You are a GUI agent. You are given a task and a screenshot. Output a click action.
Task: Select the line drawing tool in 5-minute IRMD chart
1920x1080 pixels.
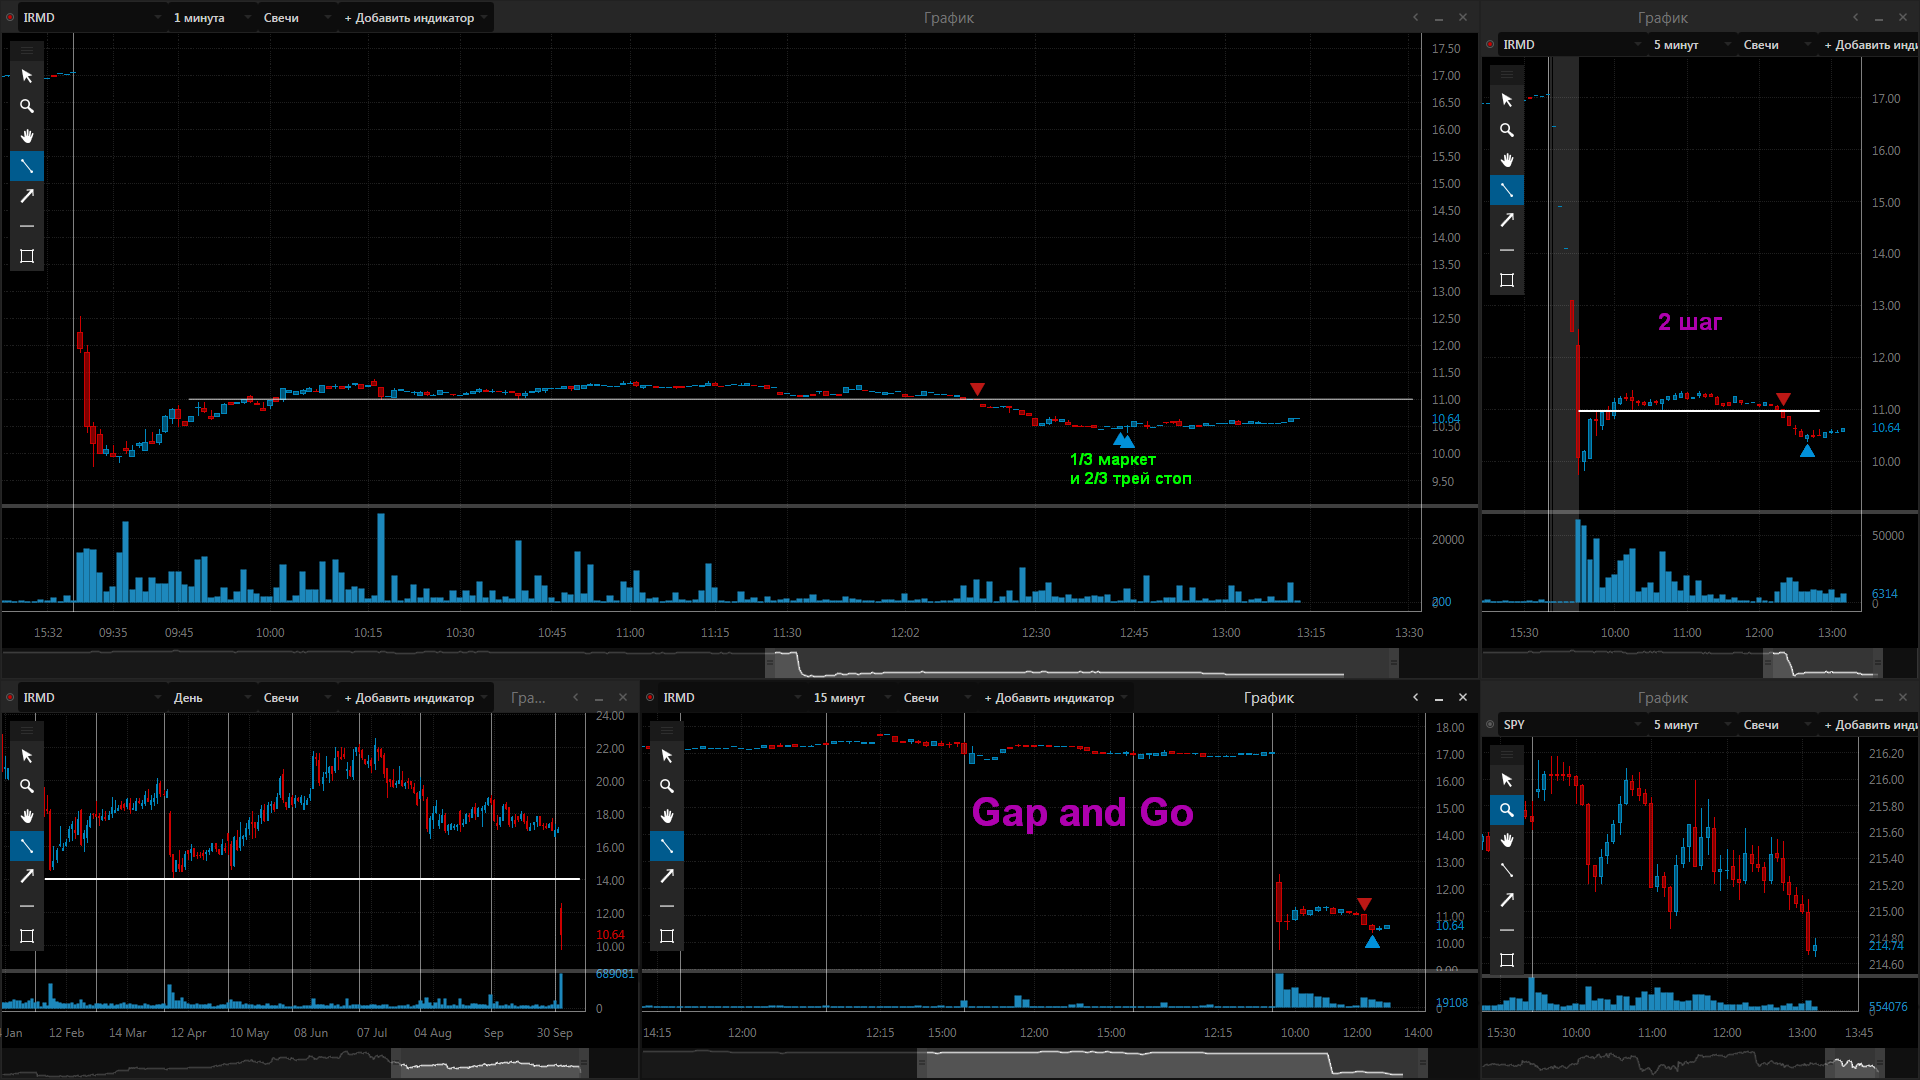pyautogui.click(x=1507, y=190)
